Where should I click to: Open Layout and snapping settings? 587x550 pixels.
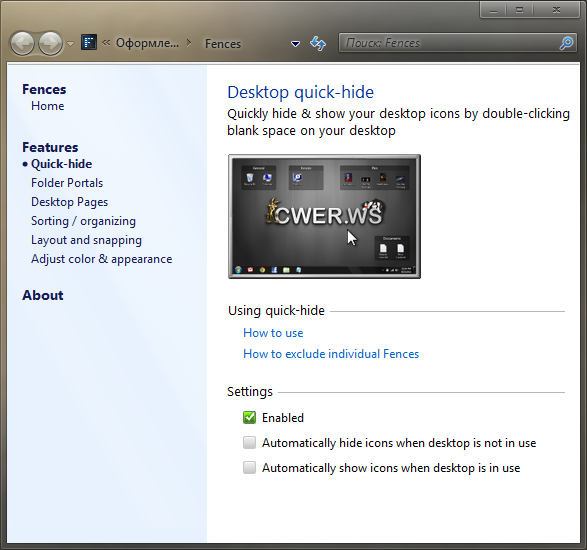click(x=86, y=240)
